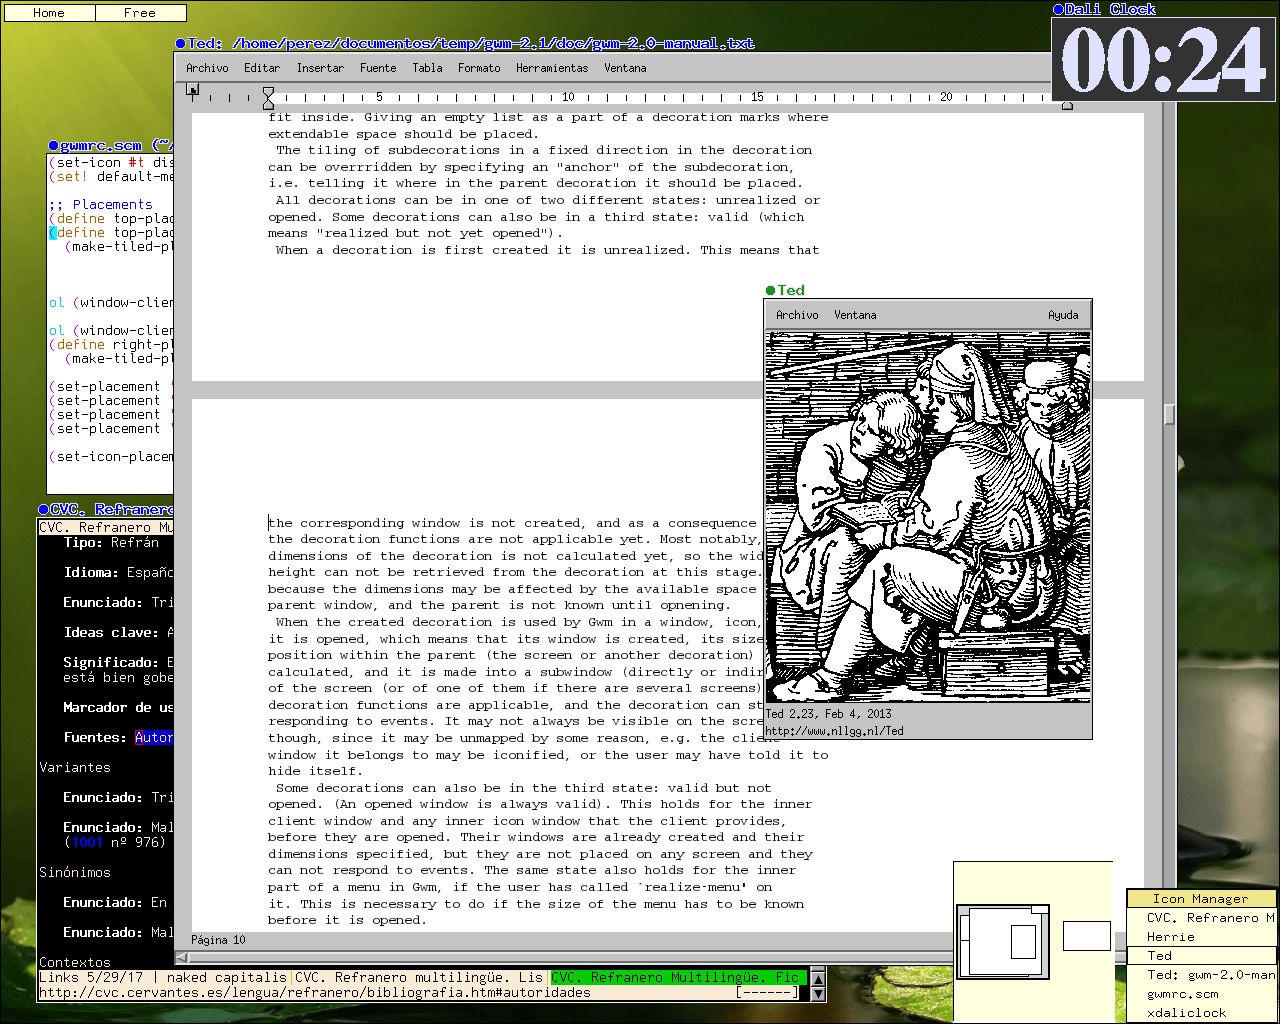Open the Formato menu
1280x1024 pixels.
click(x=479, y=68)
